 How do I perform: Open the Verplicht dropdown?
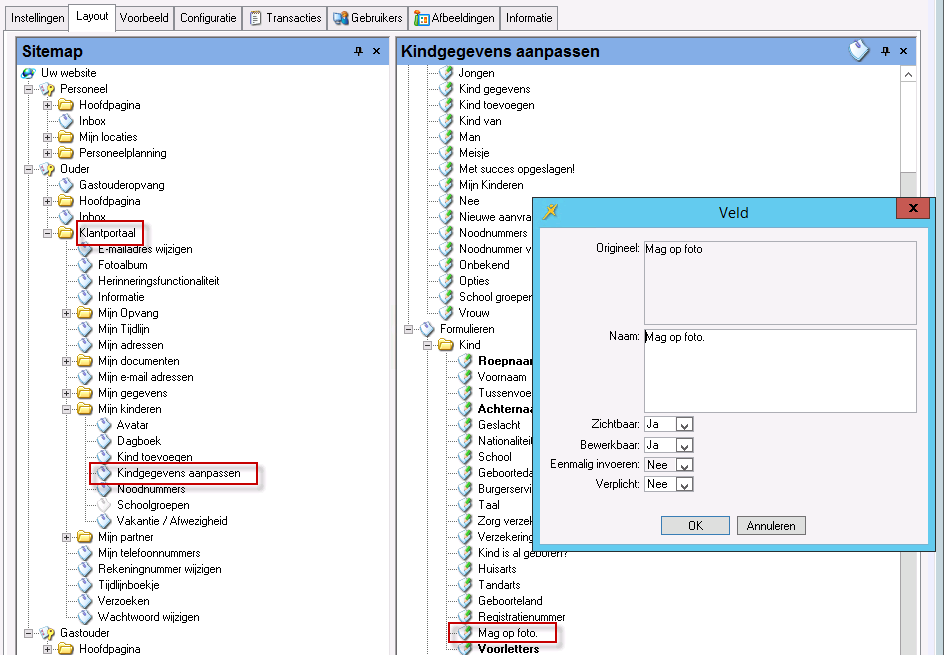tap(684, 485)
